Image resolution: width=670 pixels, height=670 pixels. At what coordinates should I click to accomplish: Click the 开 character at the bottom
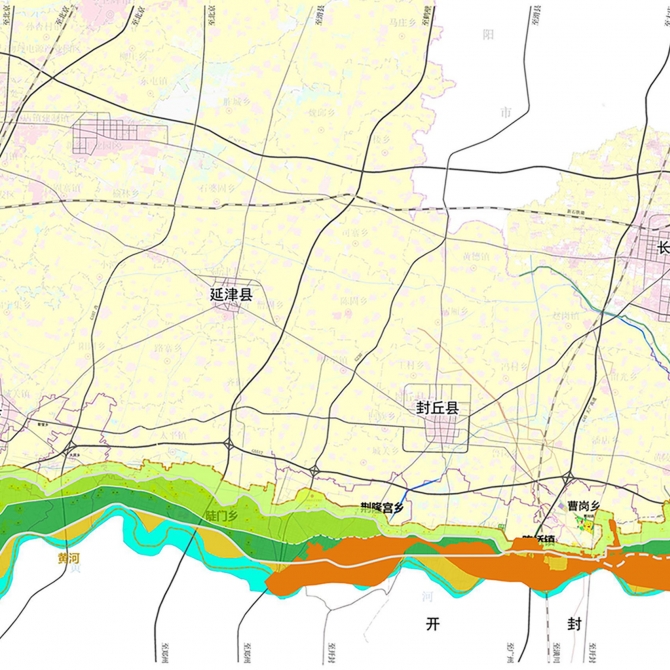432,624
